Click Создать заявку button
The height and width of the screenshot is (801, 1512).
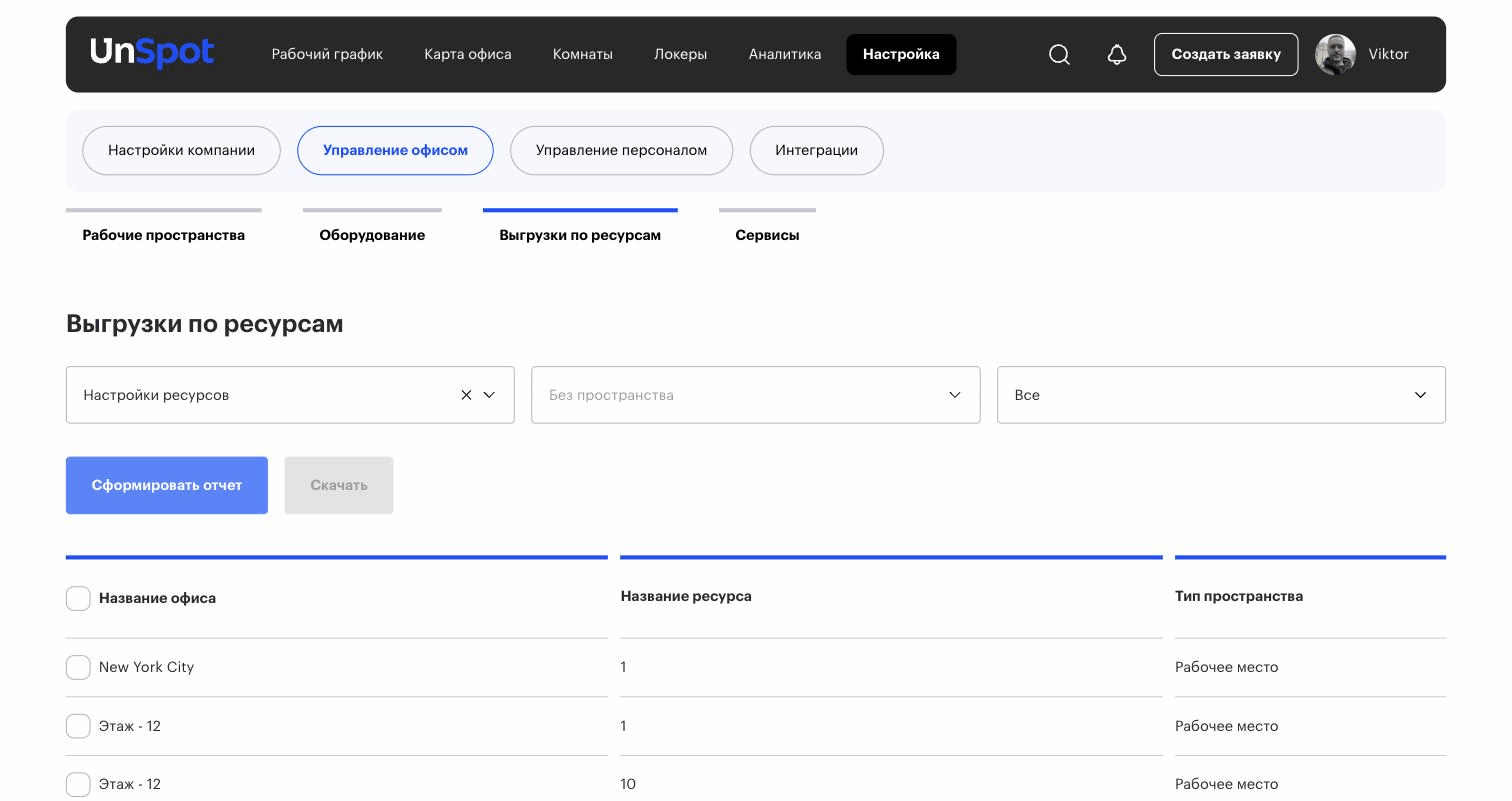pyautogui.click(x=1226, y=54)
